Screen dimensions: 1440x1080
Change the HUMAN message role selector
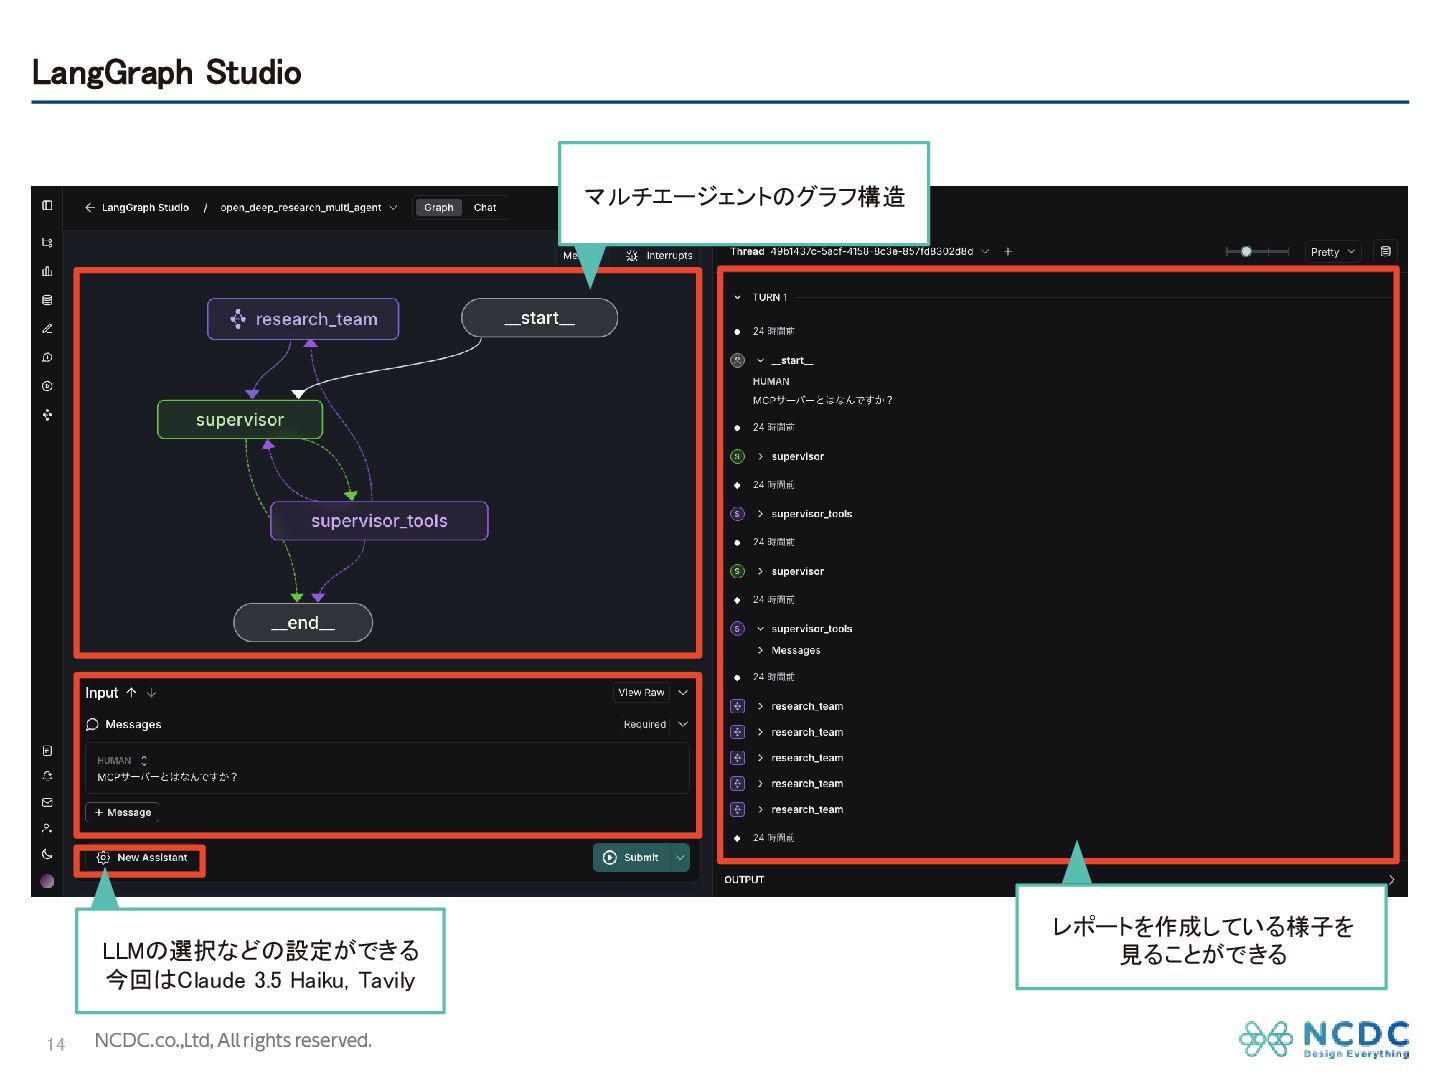(122, 761)
